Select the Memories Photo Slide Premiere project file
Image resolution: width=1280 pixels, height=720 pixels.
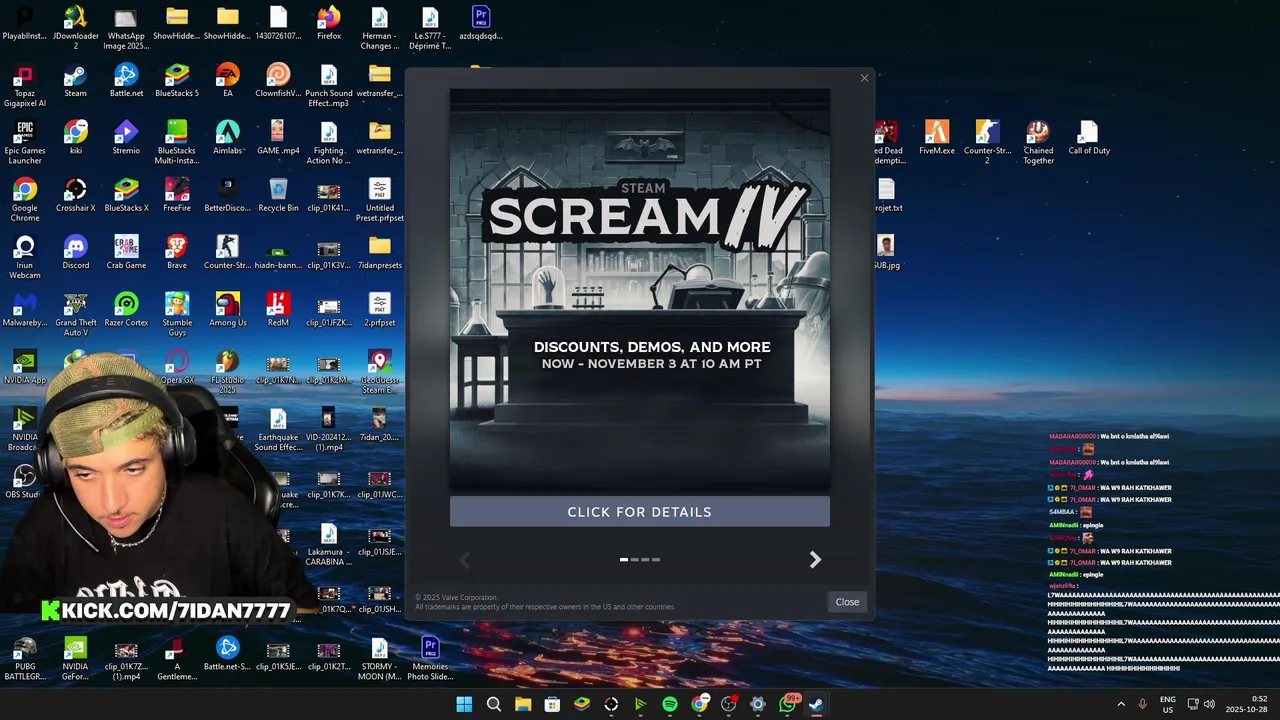tap(430, 659)
